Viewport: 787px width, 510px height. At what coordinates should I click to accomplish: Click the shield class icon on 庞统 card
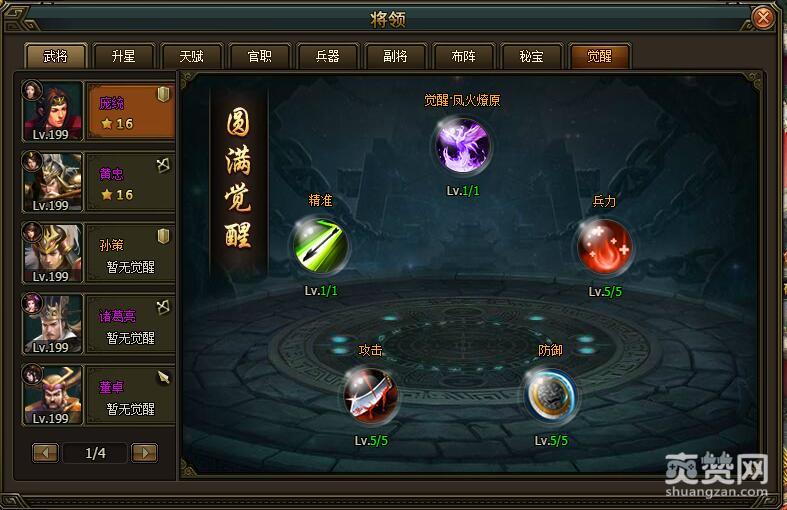[x=163, y=94]
